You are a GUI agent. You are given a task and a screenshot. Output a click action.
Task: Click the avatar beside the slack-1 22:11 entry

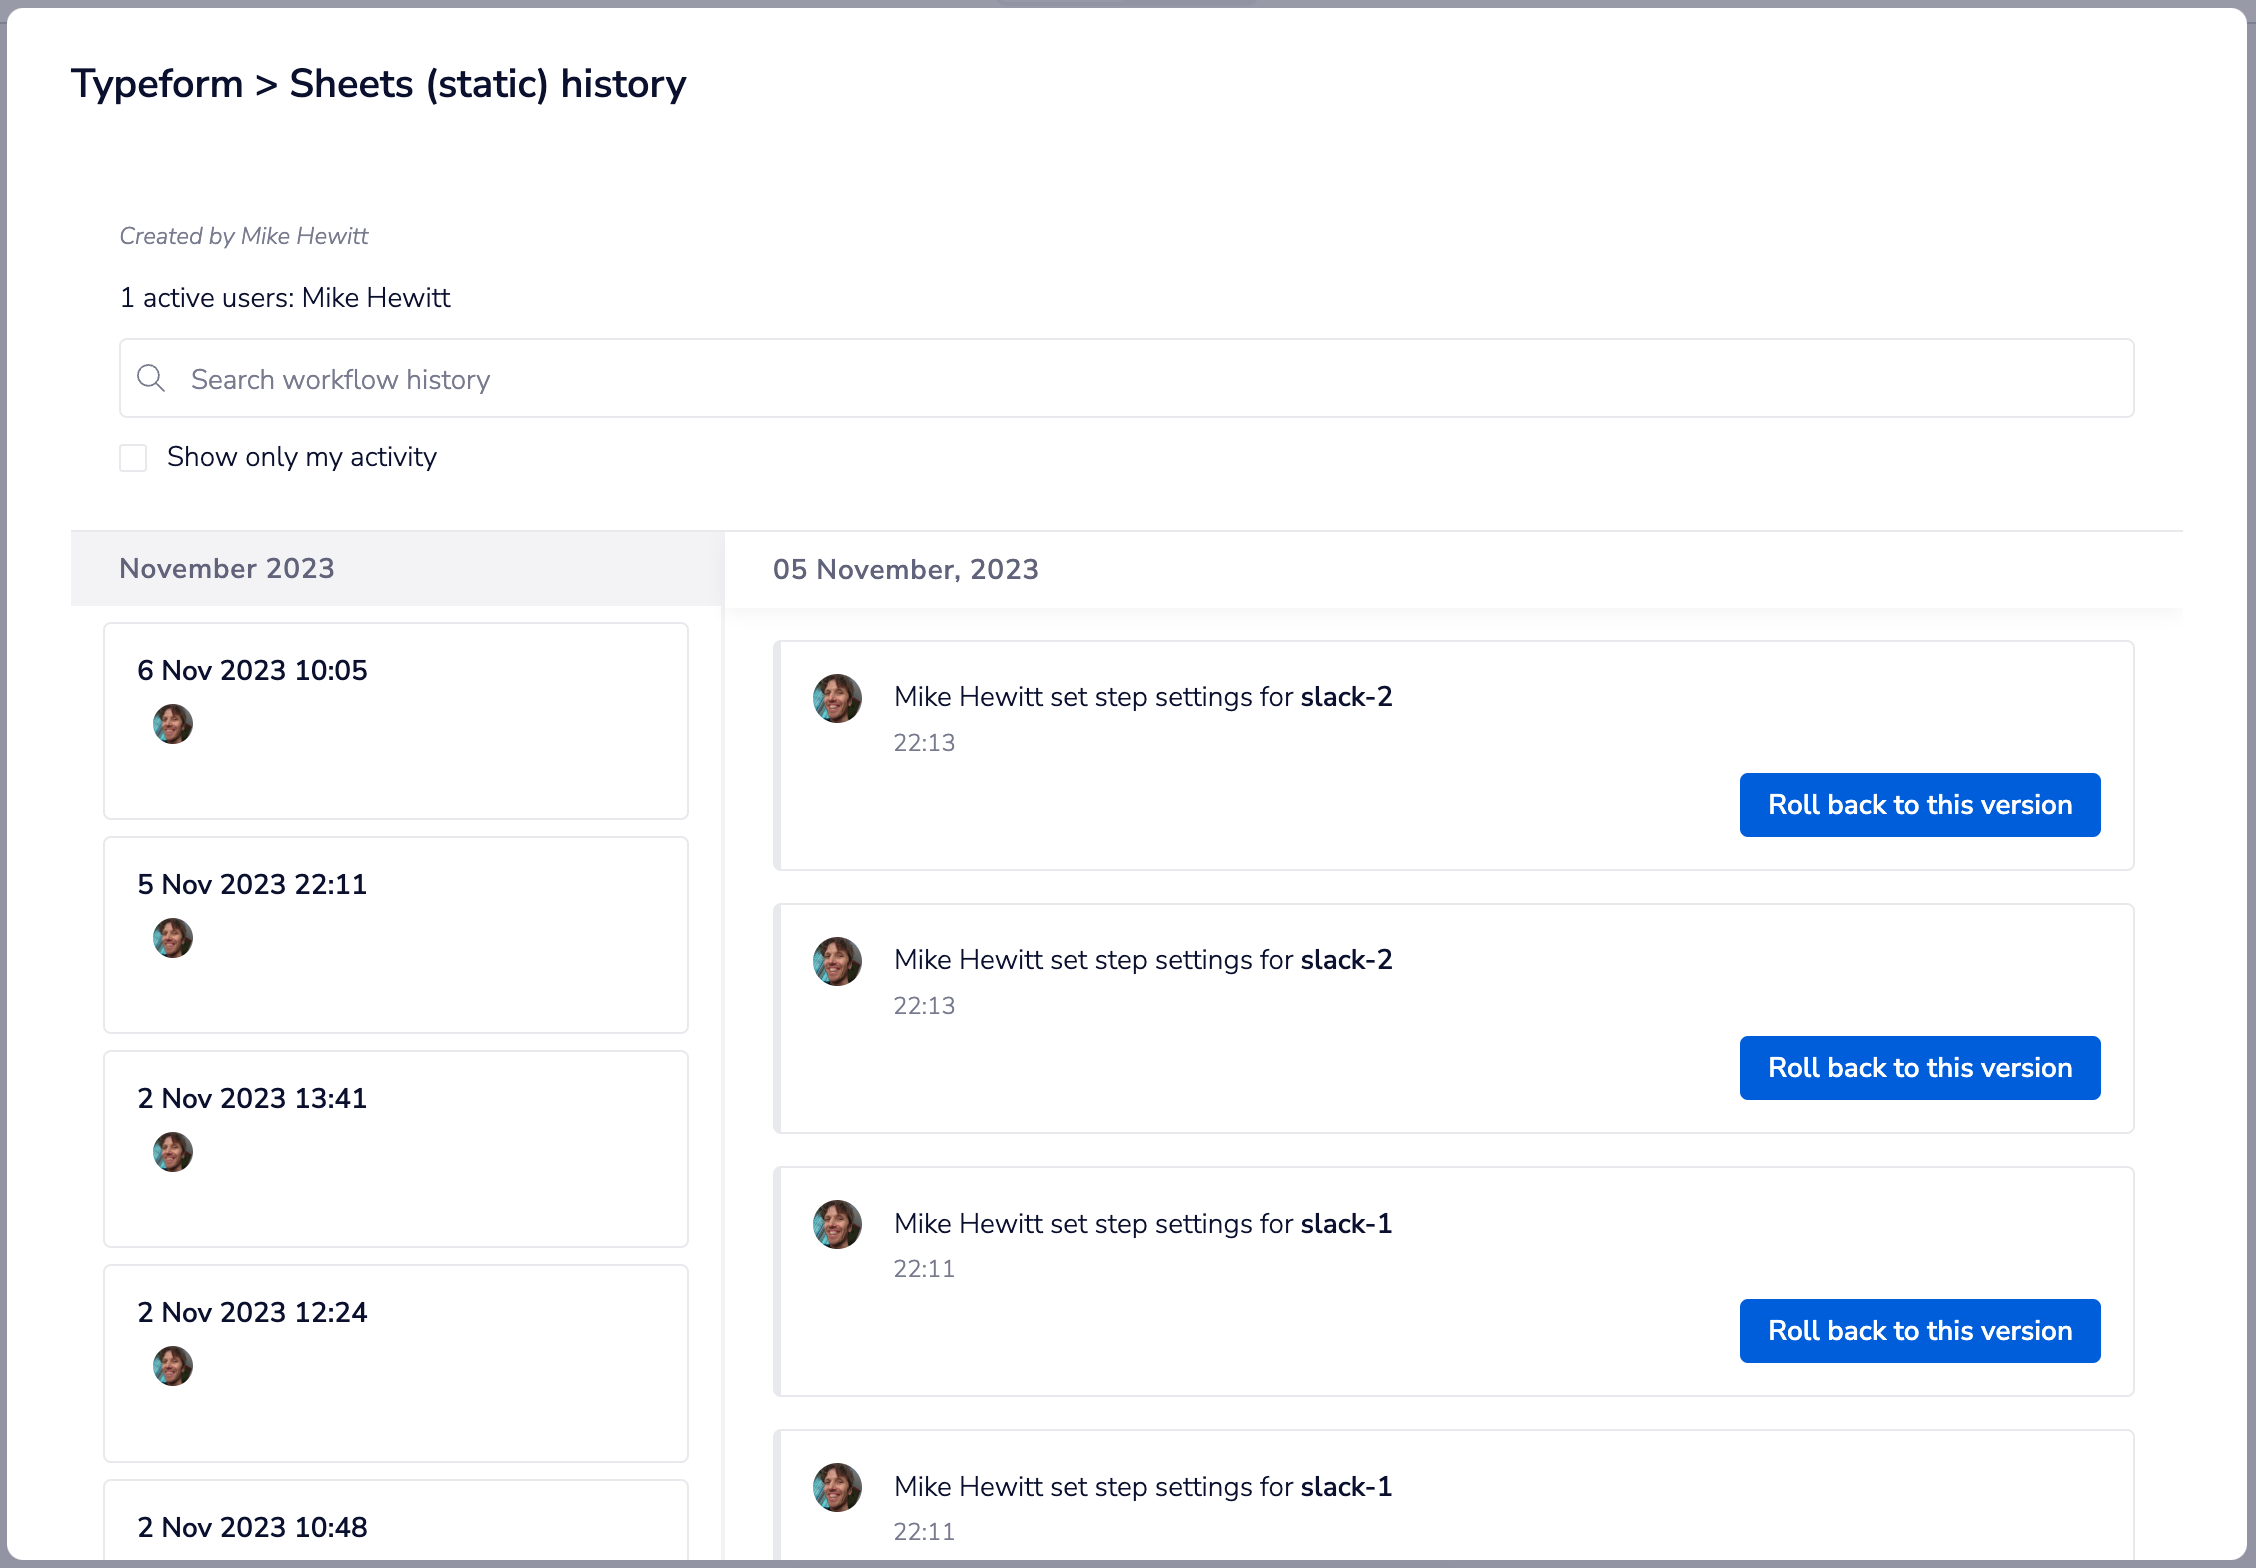837,1224
